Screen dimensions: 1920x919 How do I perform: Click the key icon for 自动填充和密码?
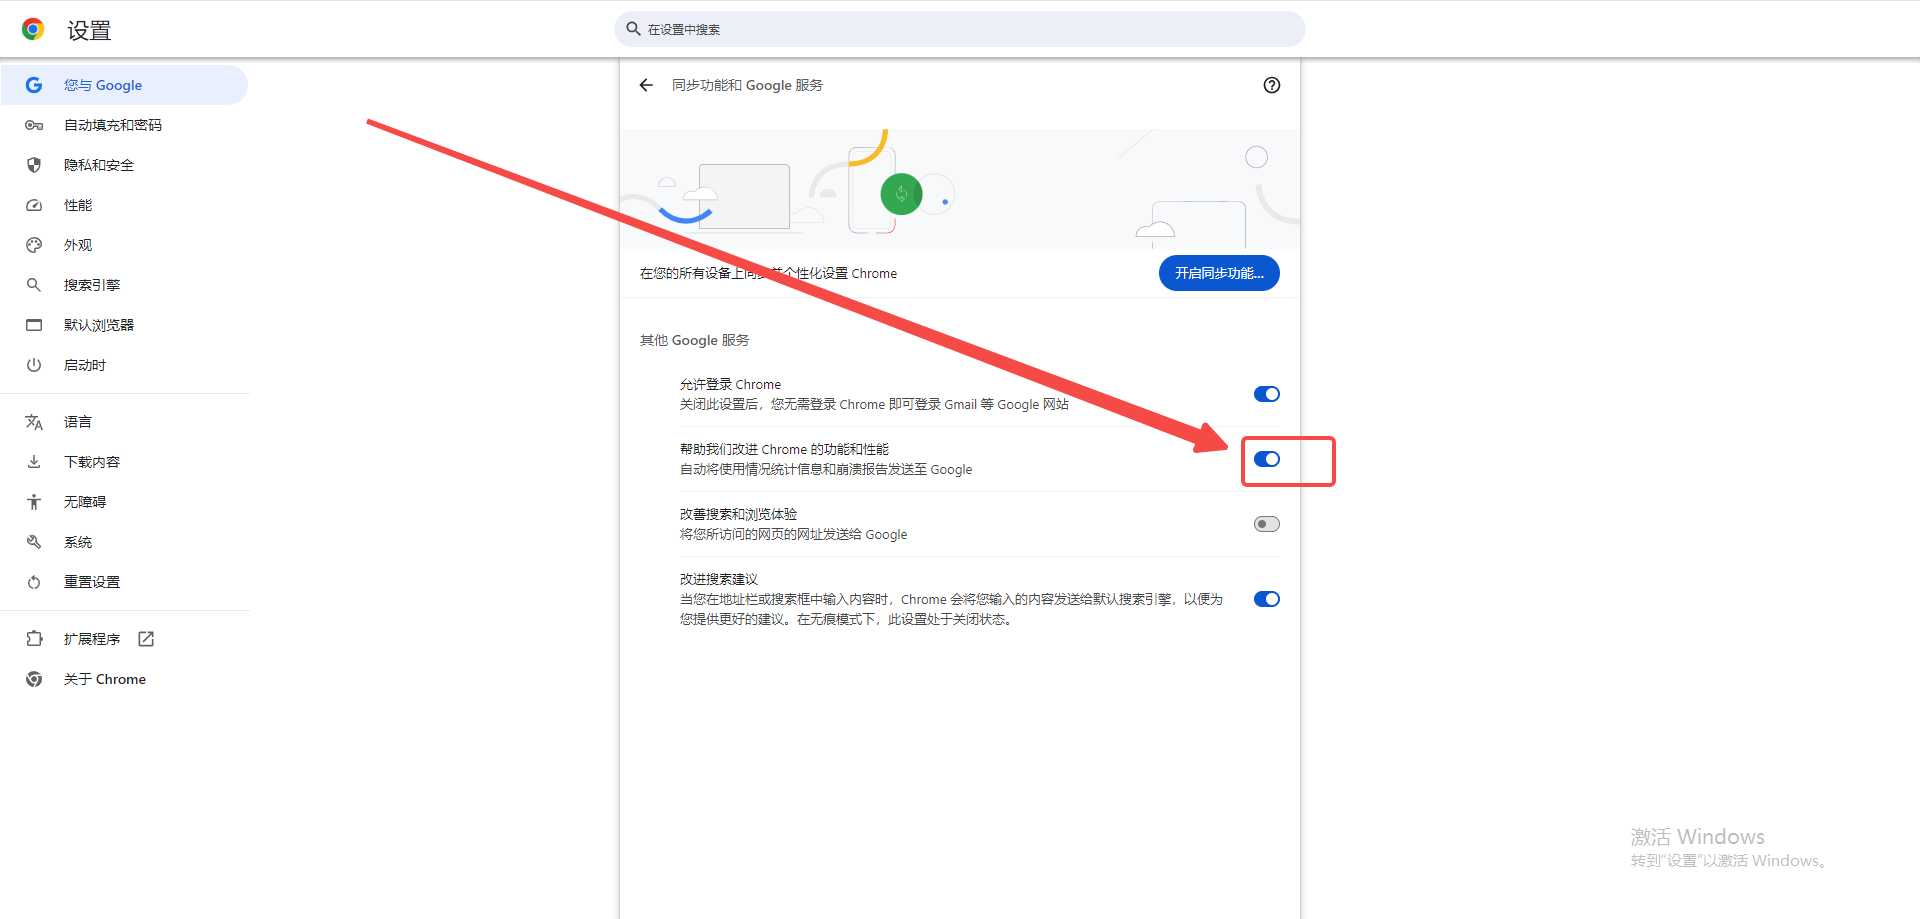tap(34, 125)
